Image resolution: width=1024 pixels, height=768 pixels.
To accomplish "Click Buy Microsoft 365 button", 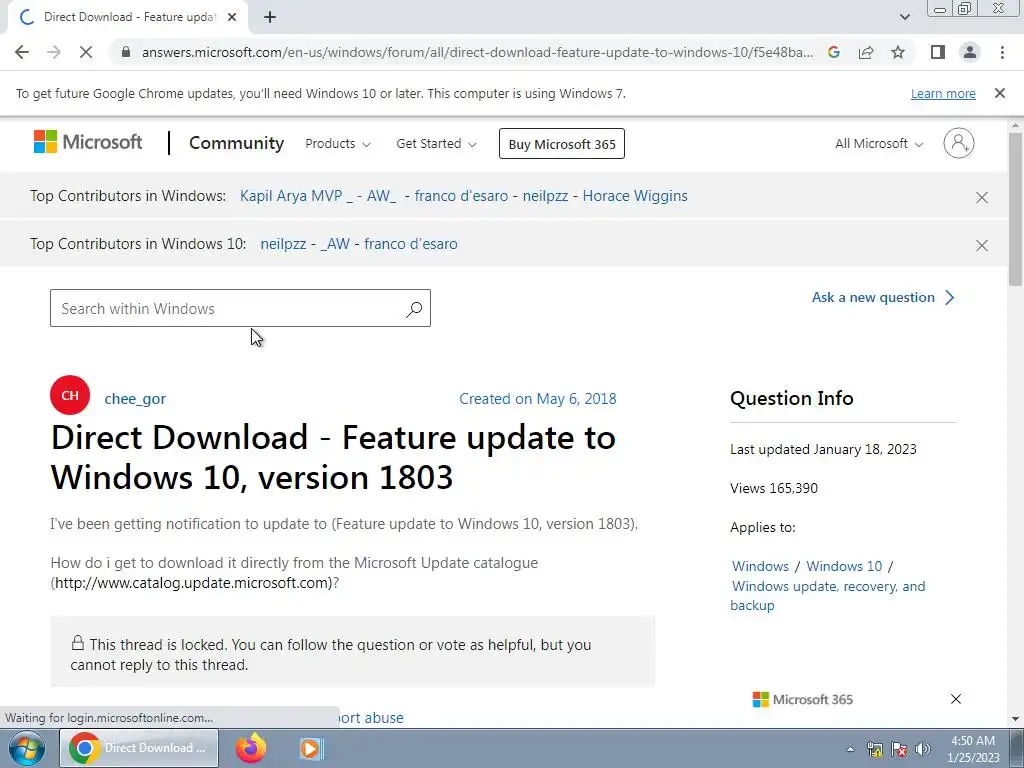I will coord(562,144).
